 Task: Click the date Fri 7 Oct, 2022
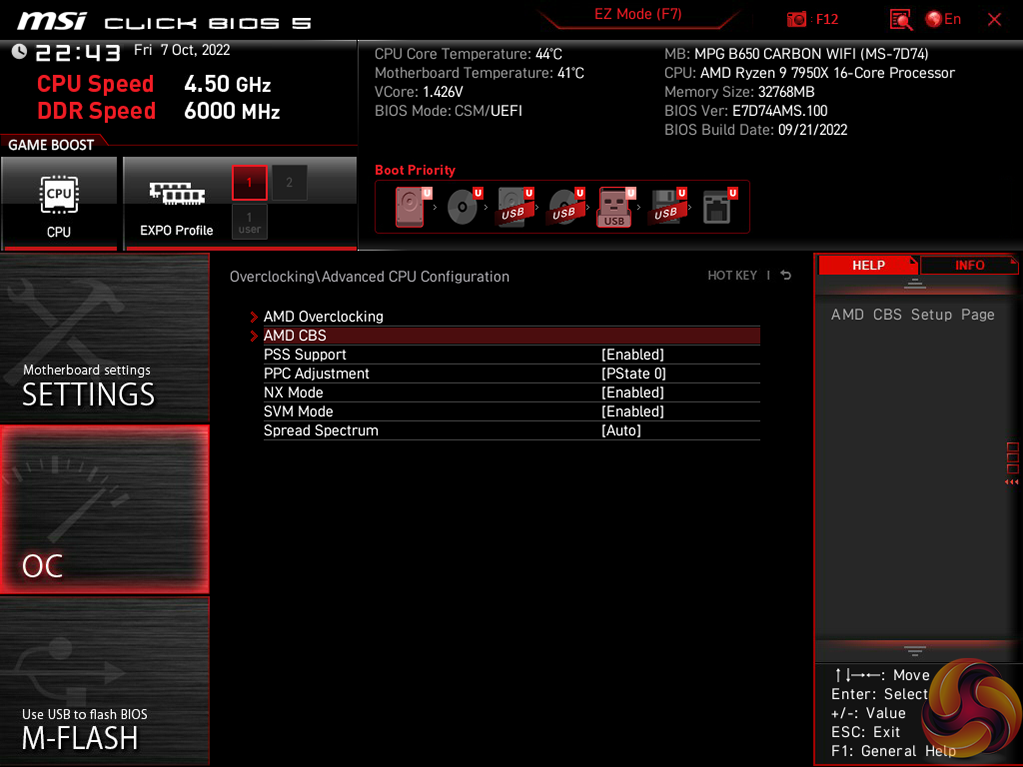pos(182,50)
